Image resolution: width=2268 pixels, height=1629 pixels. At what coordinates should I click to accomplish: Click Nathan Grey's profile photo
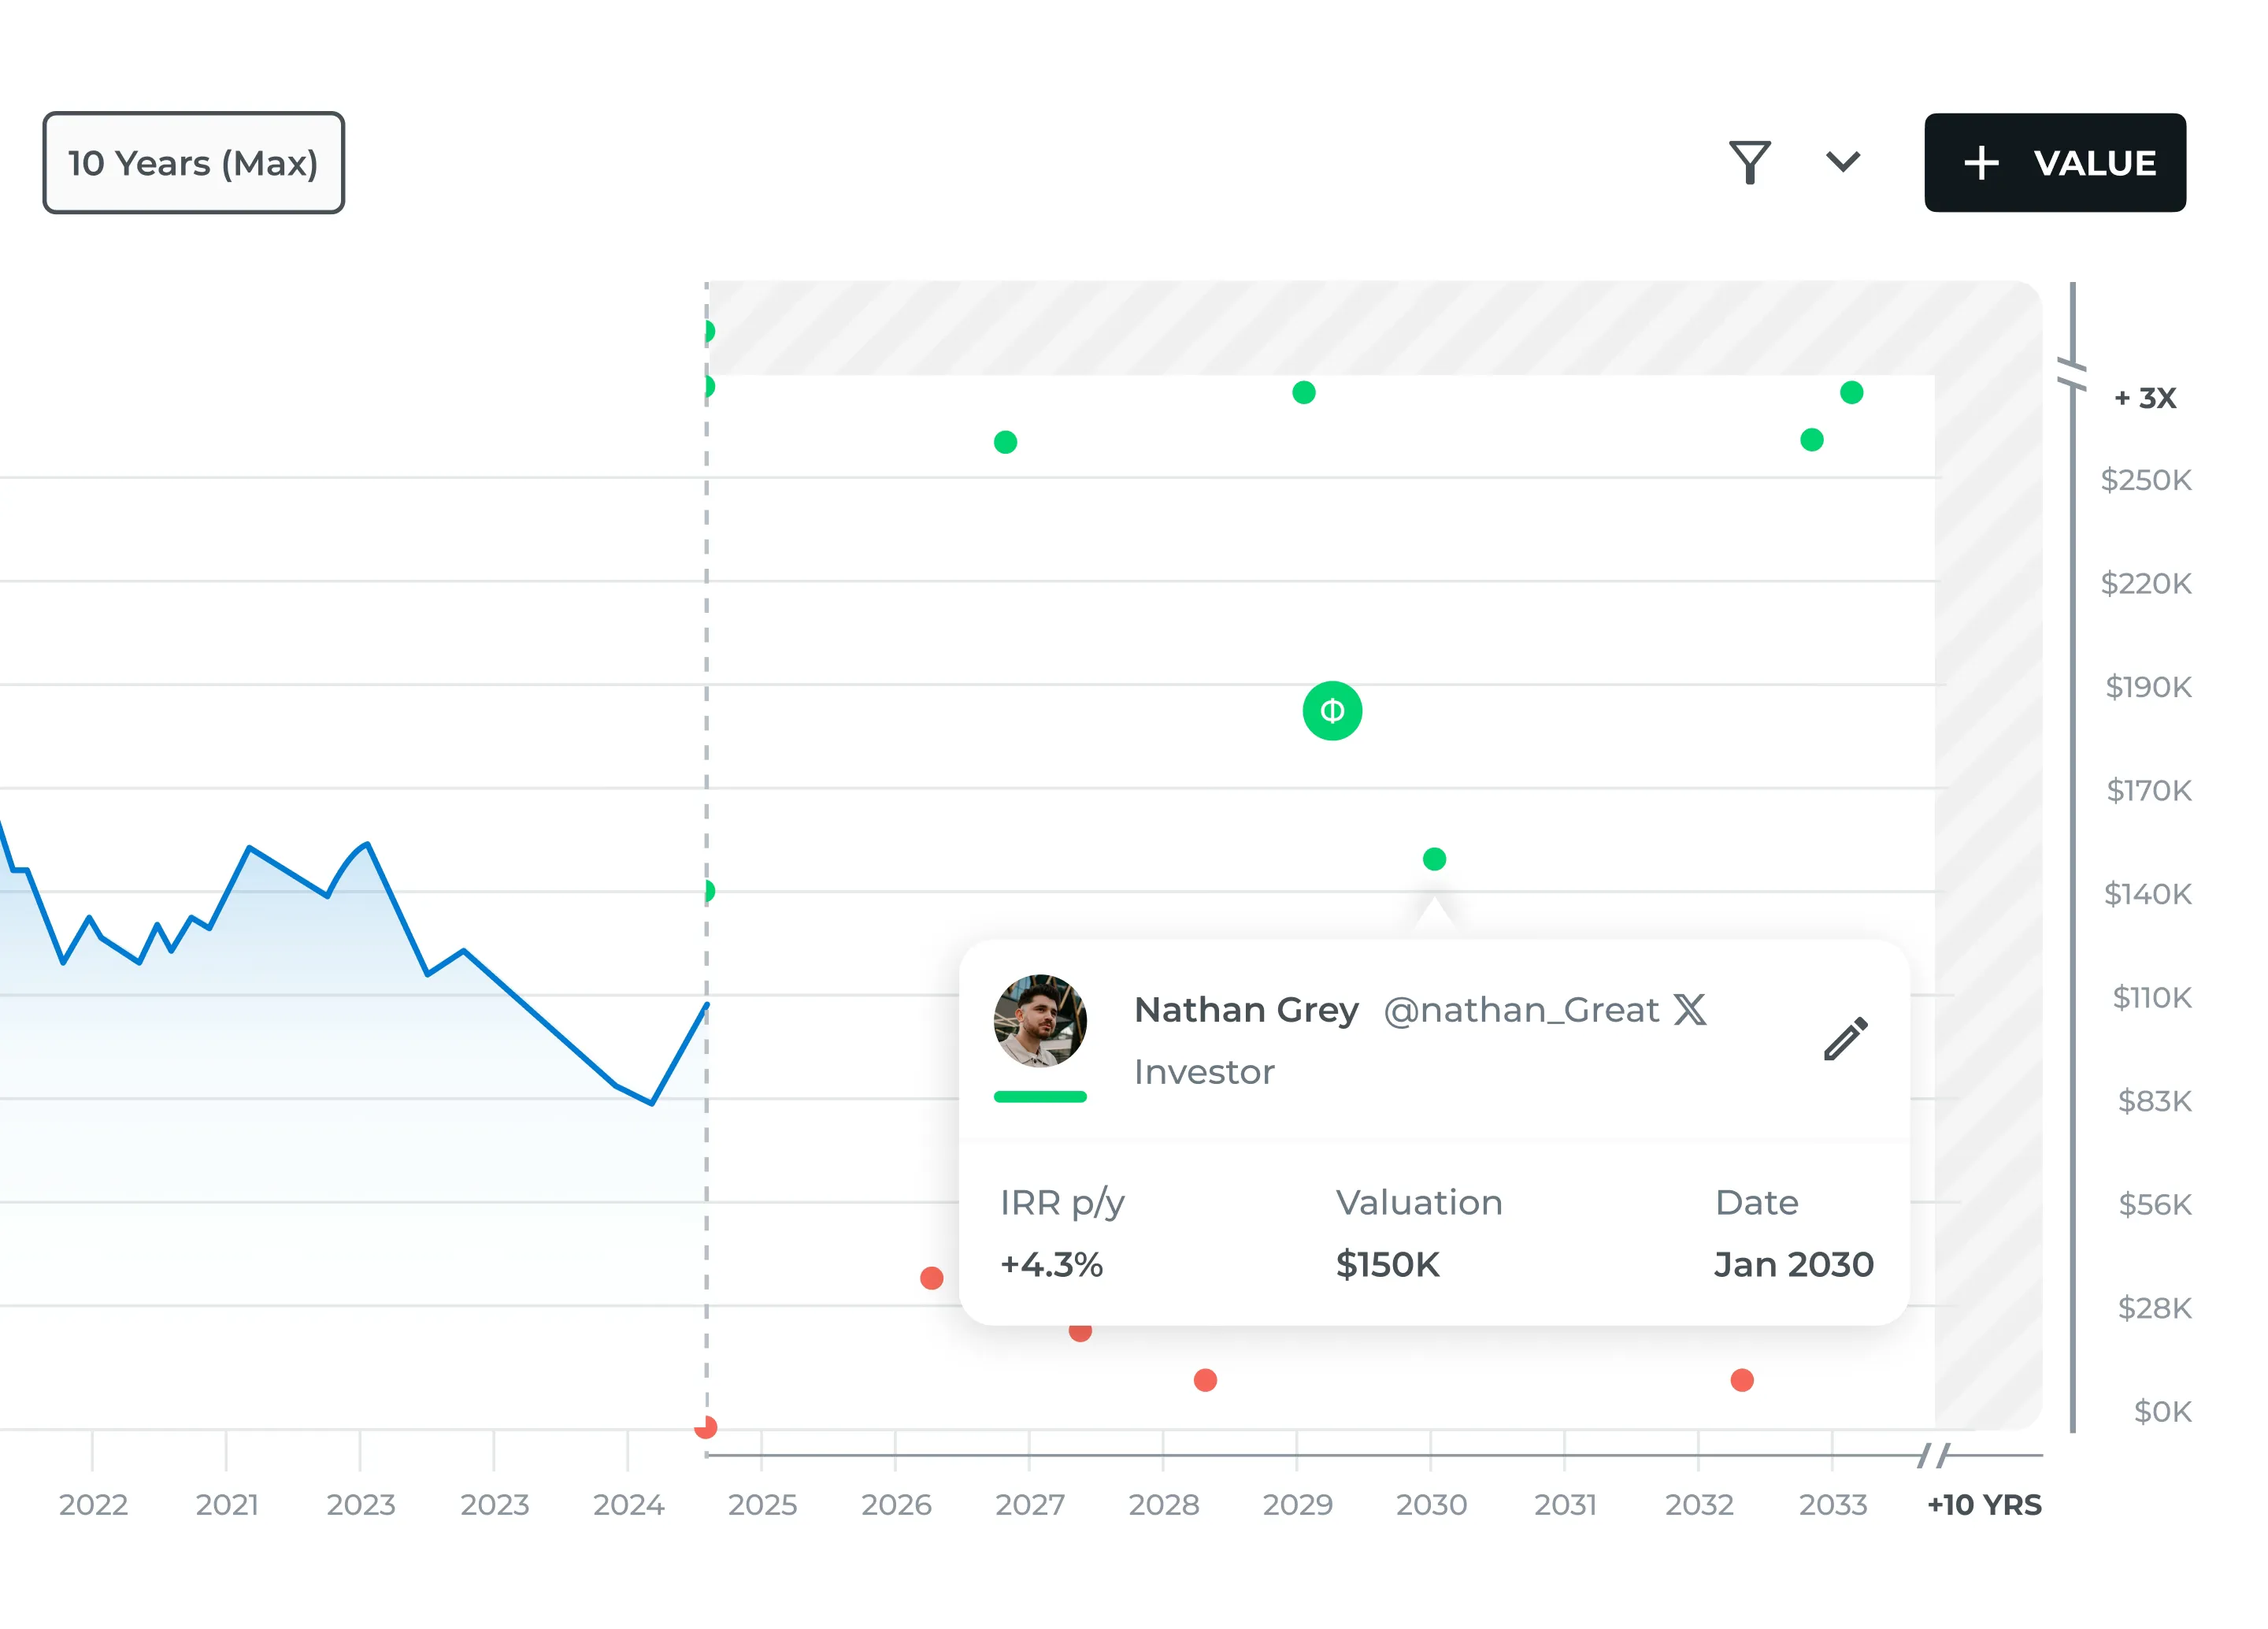click(1040, 1021)
